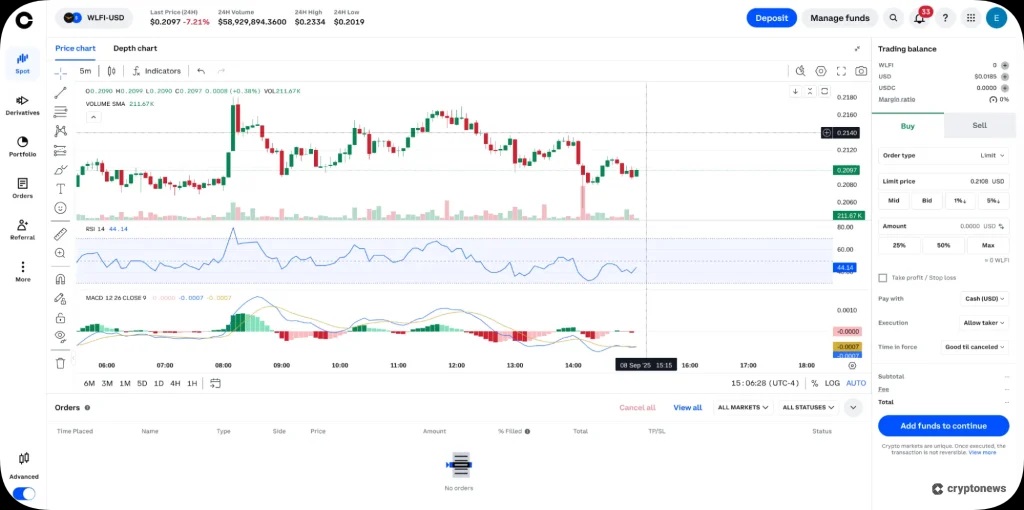Switch to the Depth chart tab
This screenshot has width=1024, height=510.
[x=135, y=48]
